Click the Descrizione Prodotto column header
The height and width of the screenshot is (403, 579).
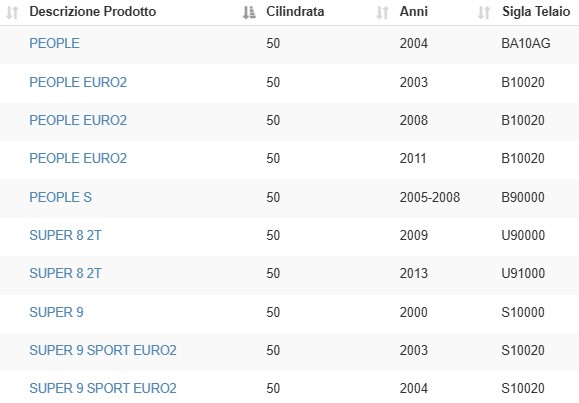(x=93, y=11)
